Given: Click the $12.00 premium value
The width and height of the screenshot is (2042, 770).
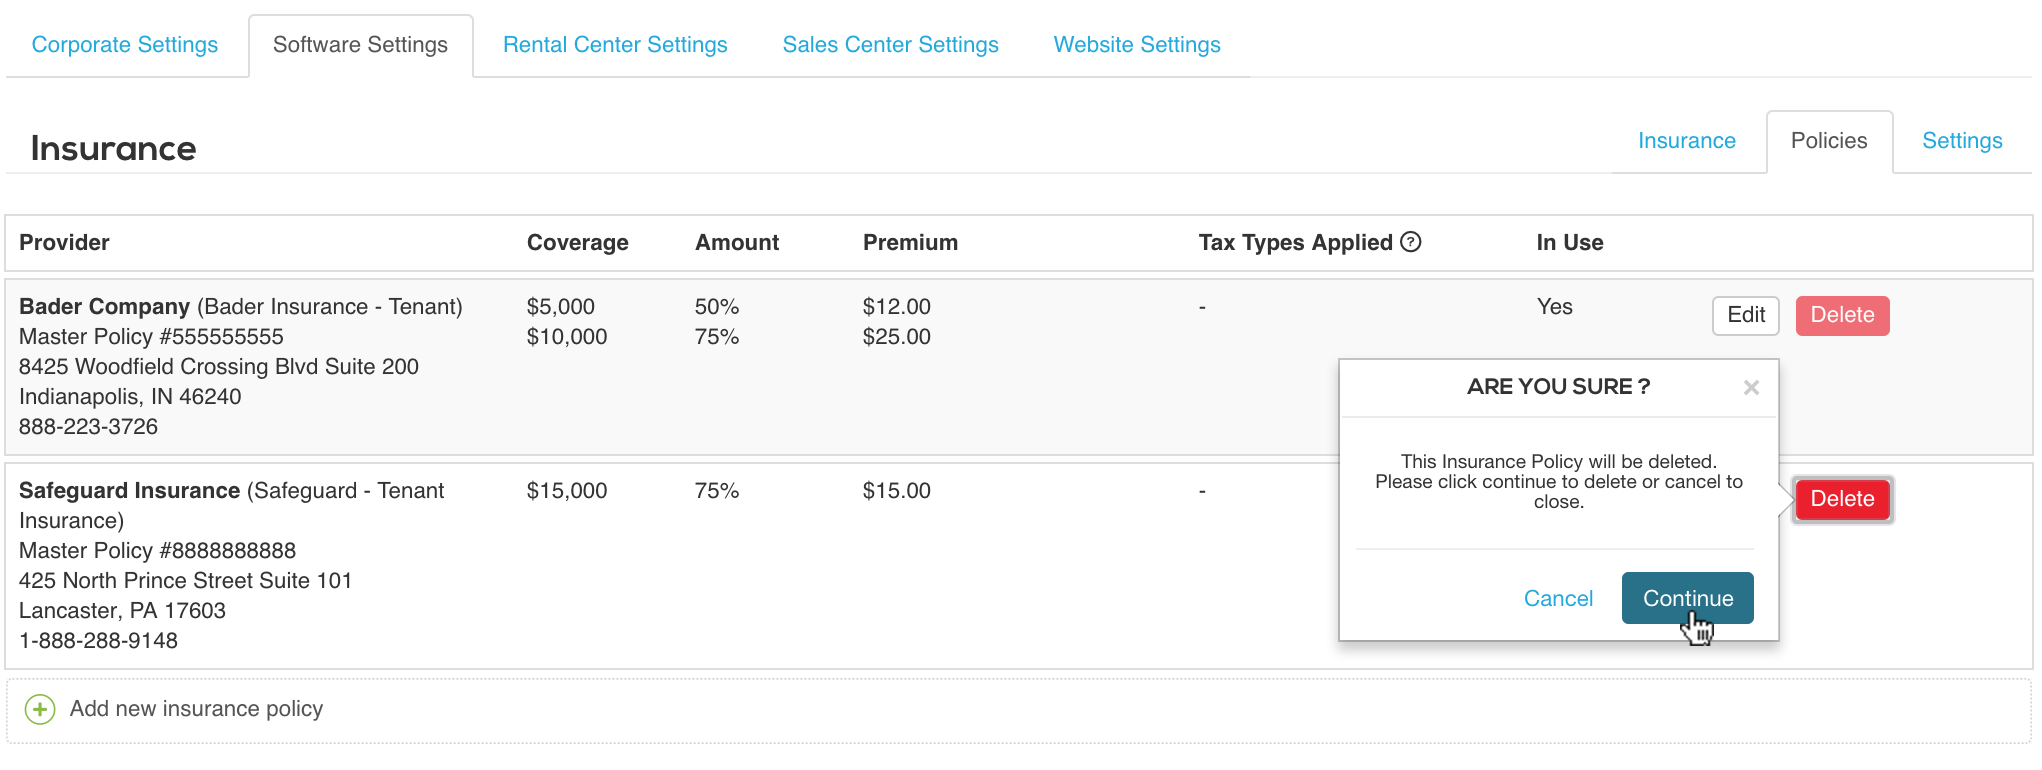Looking at the screenshot, I should (x=897, y=306).
